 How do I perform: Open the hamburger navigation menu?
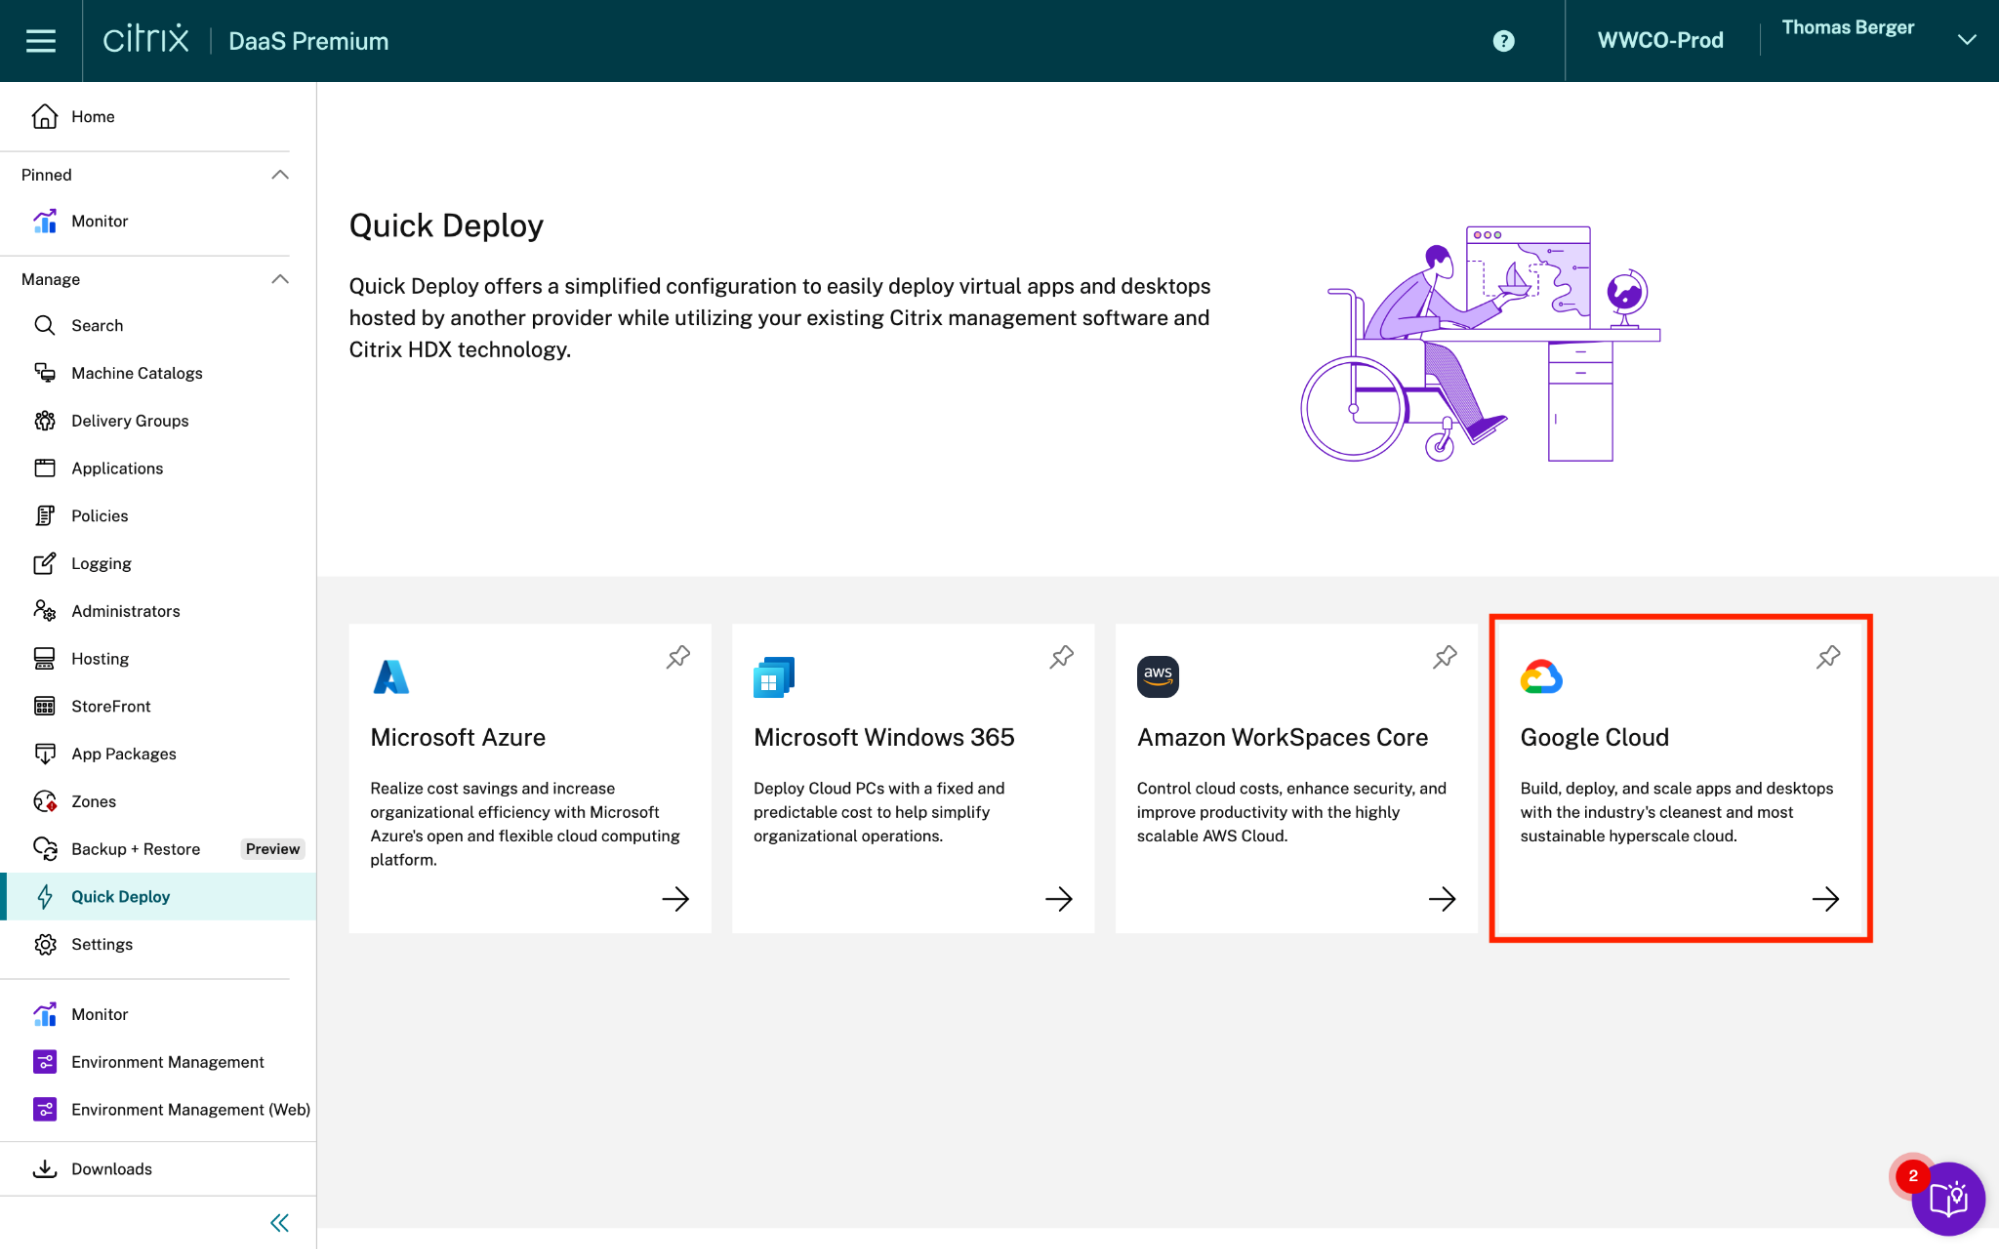pos(40,41)
